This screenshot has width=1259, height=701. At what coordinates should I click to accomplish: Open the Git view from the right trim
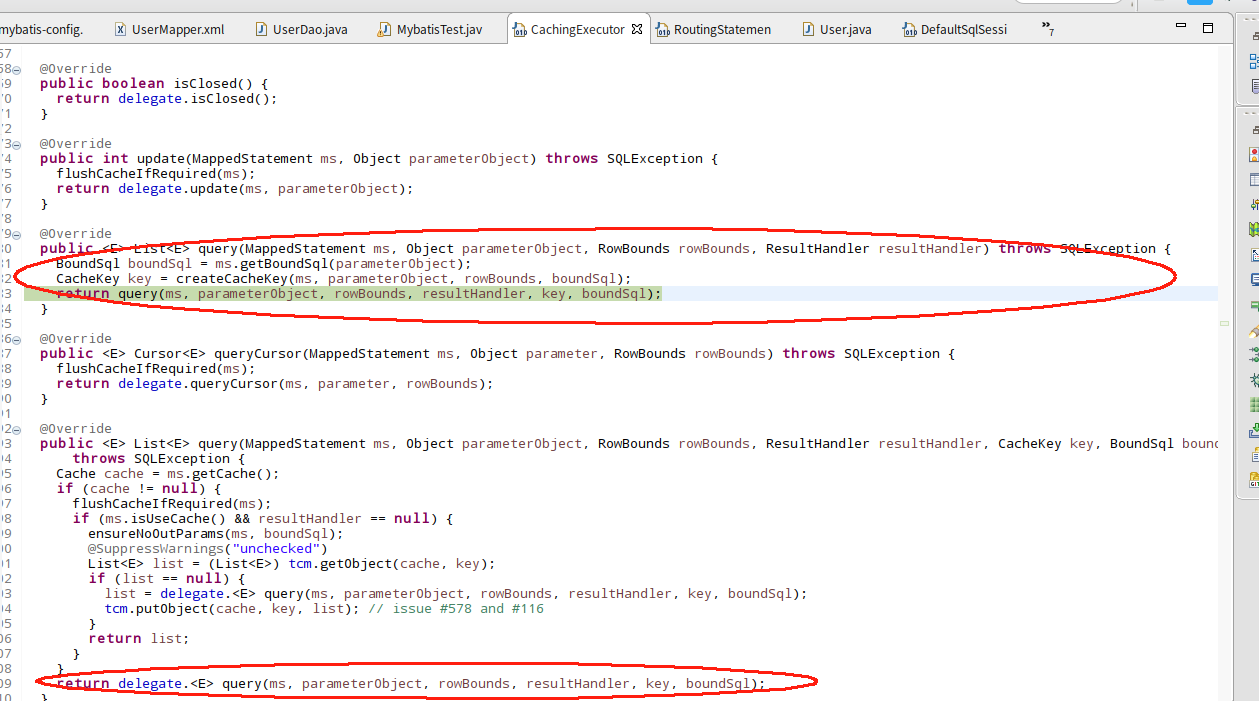coord(1254,479)
